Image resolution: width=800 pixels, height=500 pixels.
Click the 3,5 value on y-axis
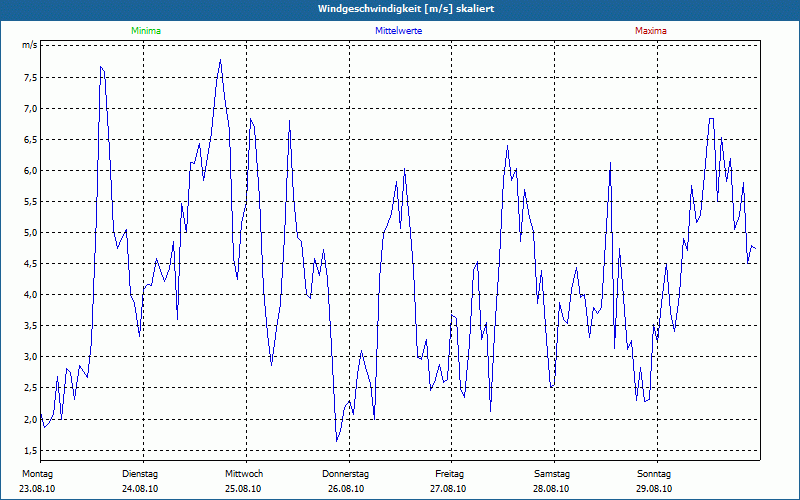[x=30, y=326]
